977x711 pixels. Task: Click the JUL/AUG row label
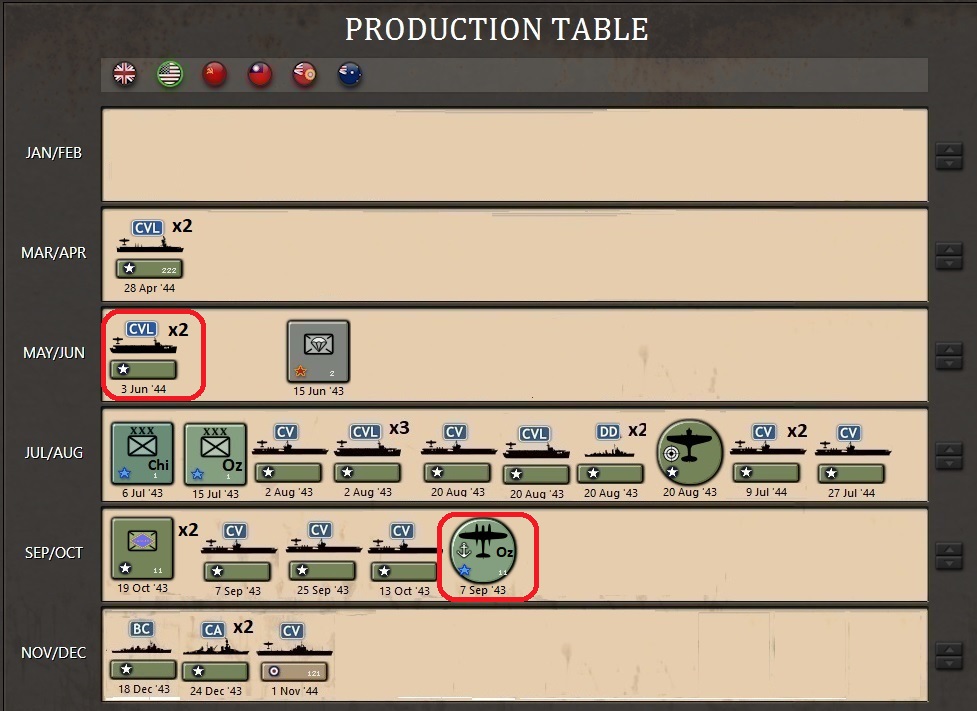coord(54,453)
